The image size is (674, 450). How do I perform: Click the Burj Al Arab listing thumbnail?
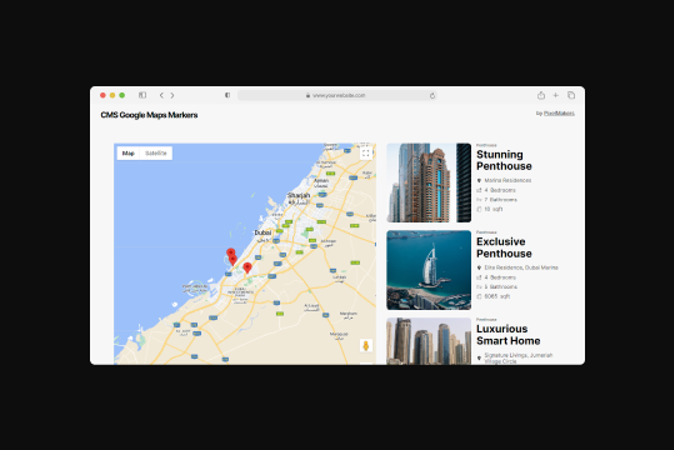[x=429, y=270]
